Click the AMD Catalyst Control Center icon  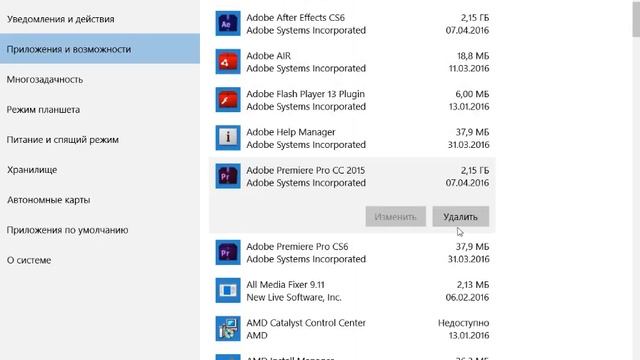click(228, 329)
